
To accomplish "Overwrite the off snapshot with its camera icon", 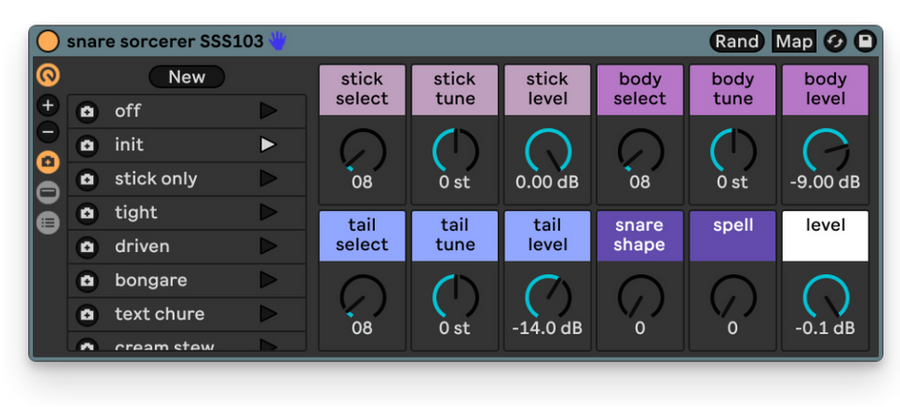I will click(x=87, y=111).
